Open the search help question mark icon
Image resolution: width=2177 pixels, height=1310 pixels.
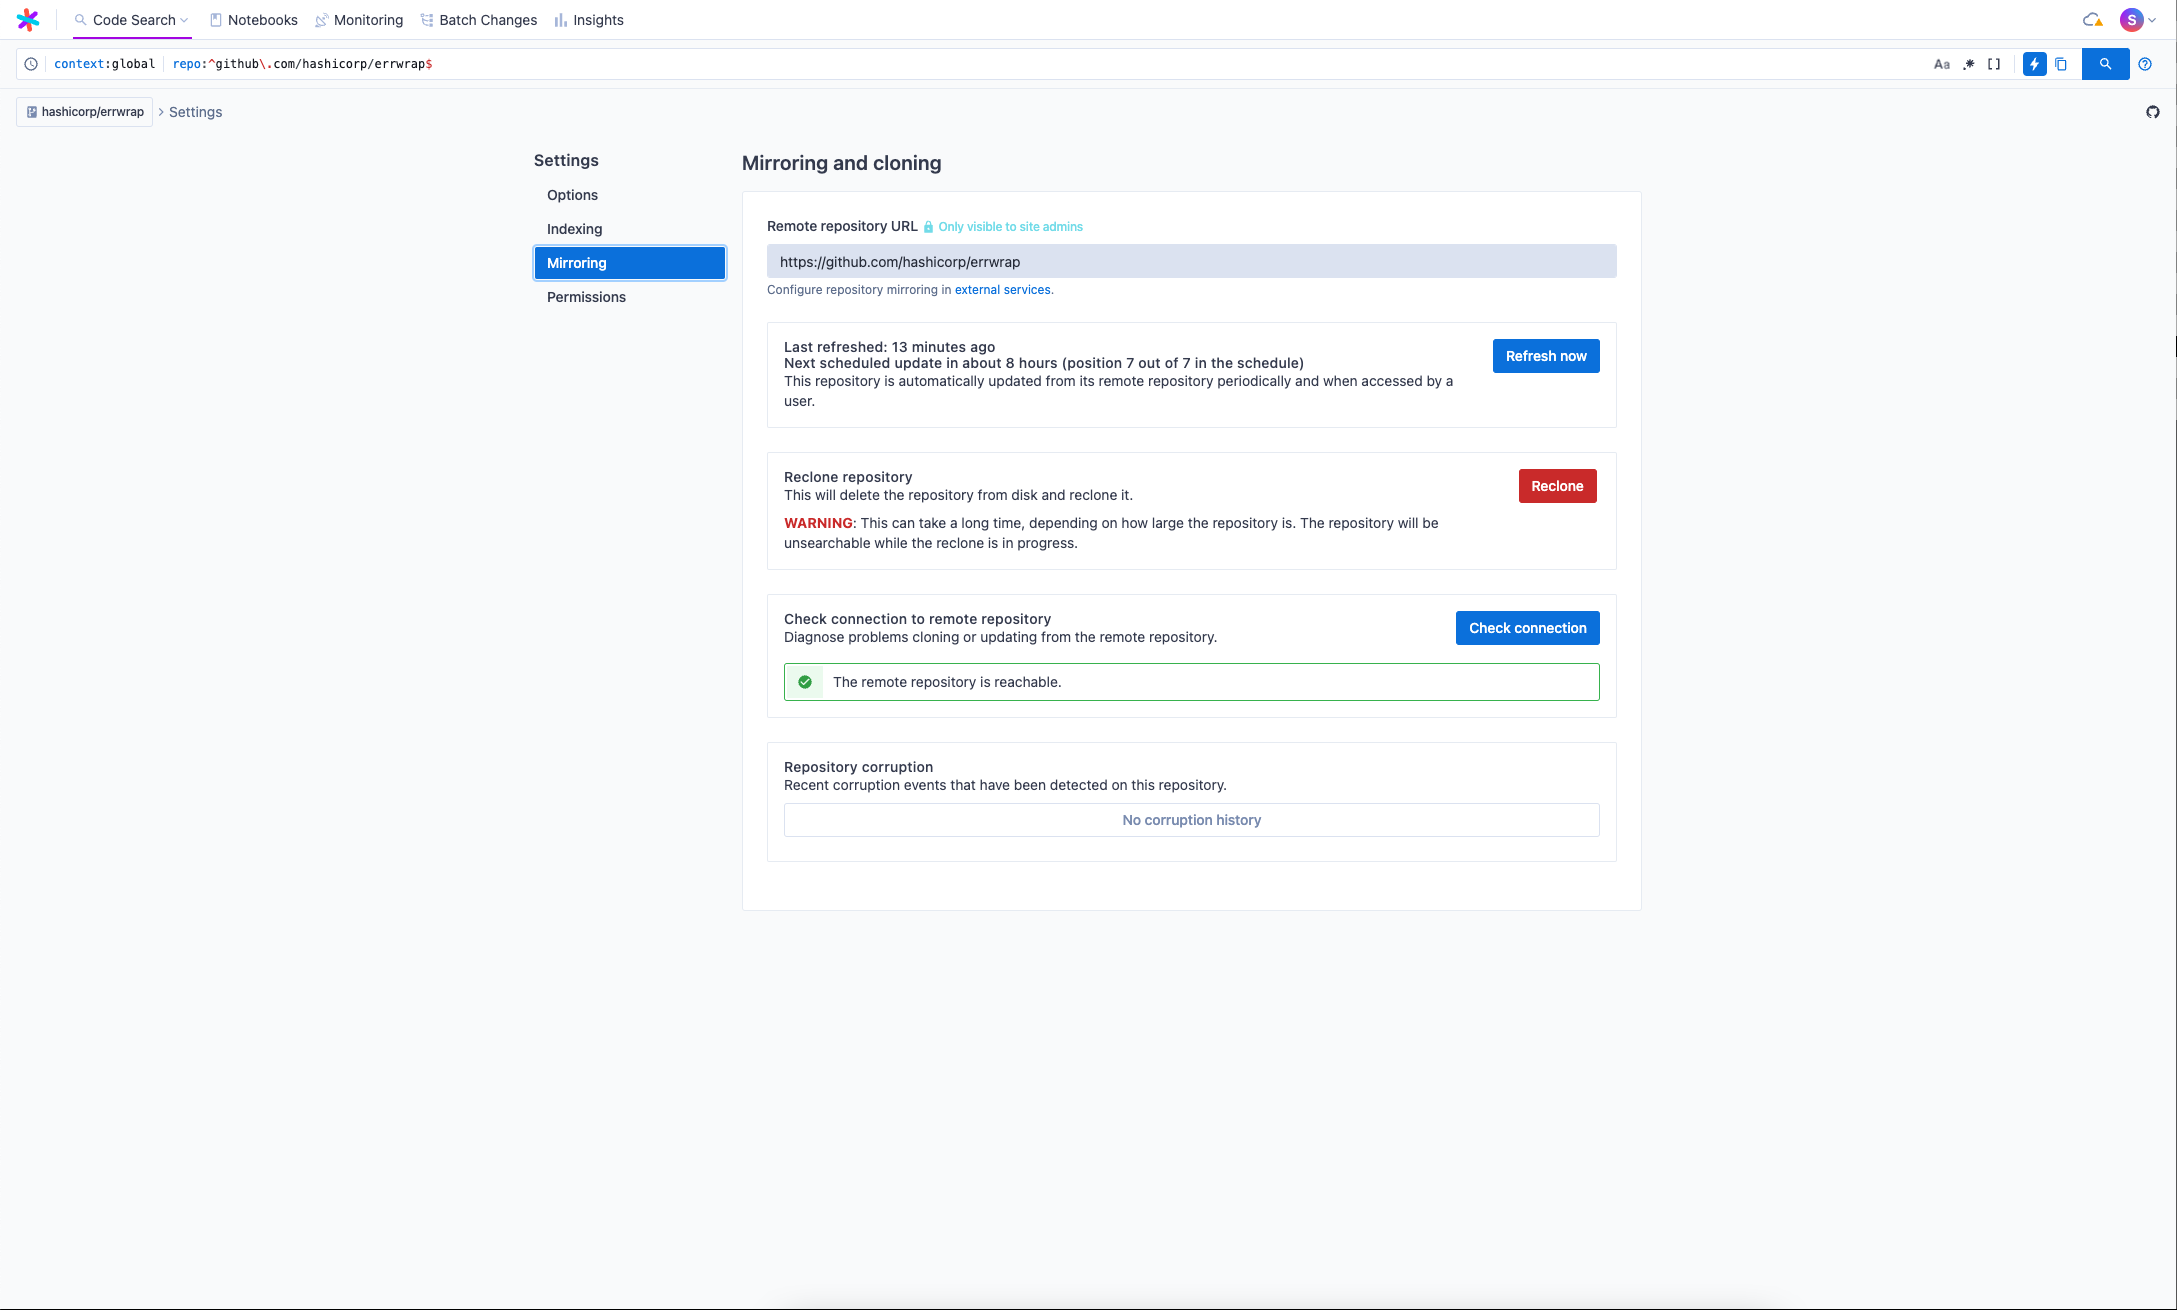pos(2145,64)
